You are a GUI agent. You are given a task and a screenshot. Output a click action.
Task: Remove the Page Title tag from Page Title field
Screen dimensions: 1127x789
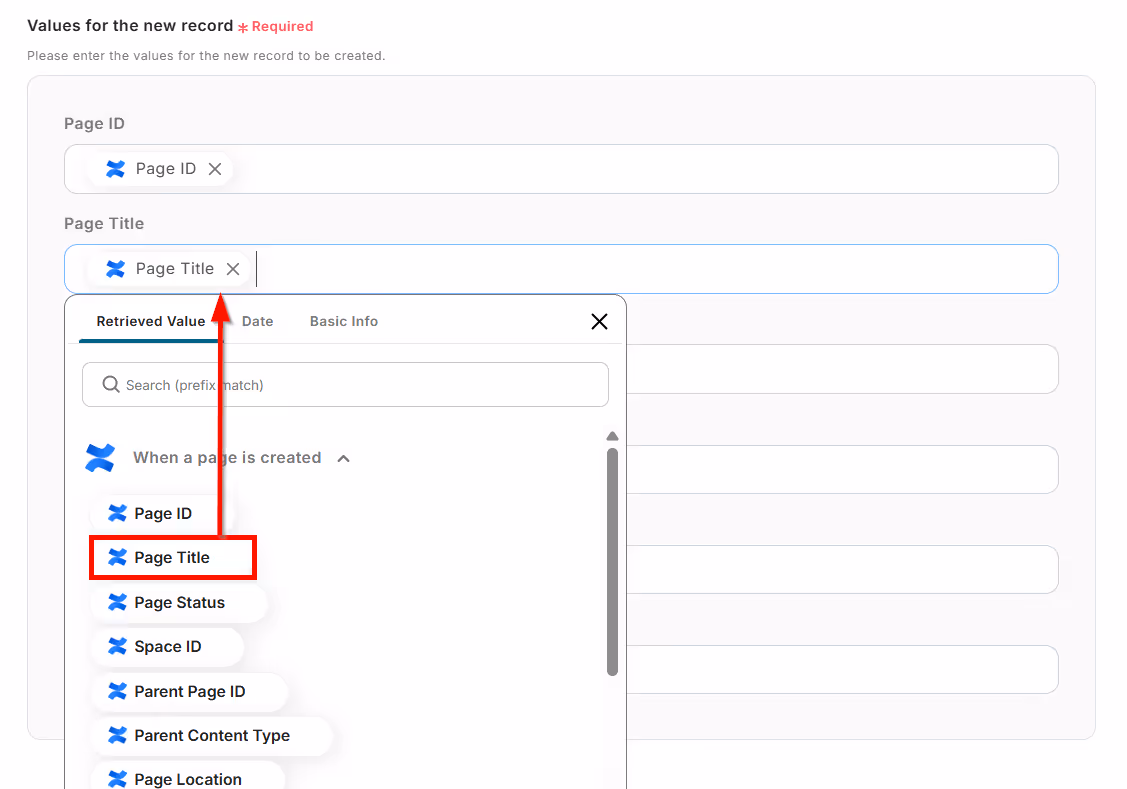[233, 269]
